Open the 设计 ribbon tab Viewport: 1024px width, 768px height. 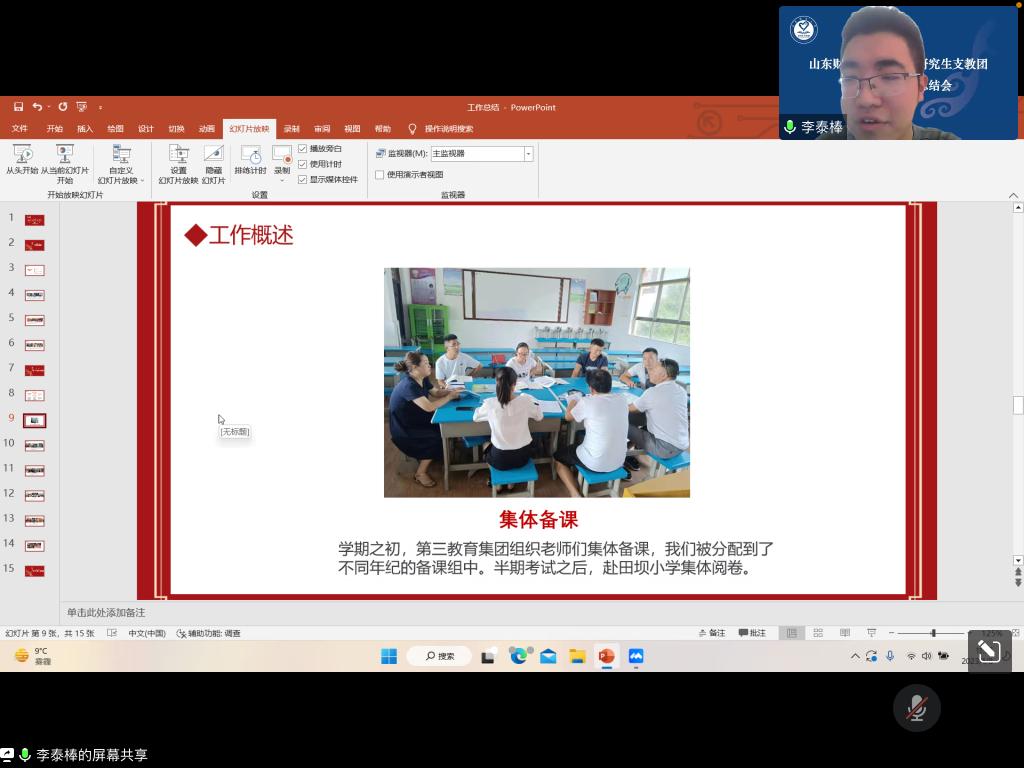[146, 129]
